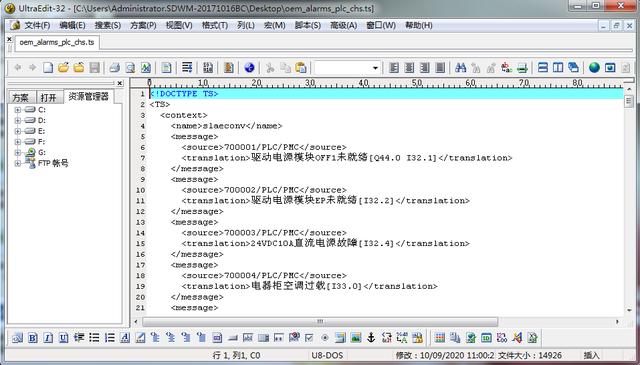
Task: Click the editor scroll down arrow
Action: pyautogui.click(x=629, y=310)
